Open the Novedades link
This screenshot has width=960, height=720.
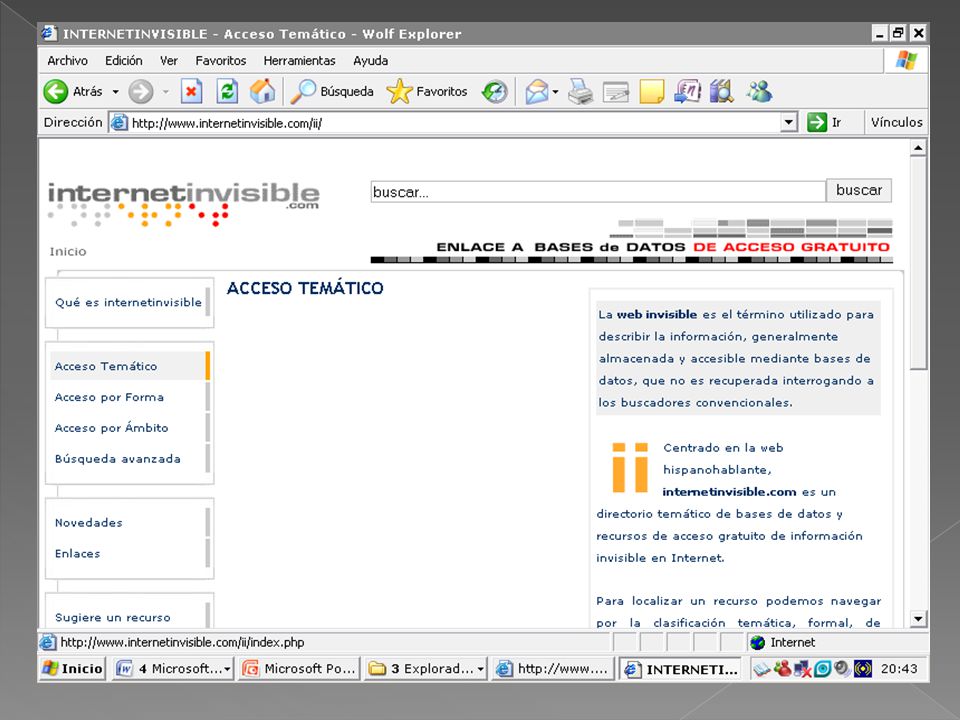[89, 523]
